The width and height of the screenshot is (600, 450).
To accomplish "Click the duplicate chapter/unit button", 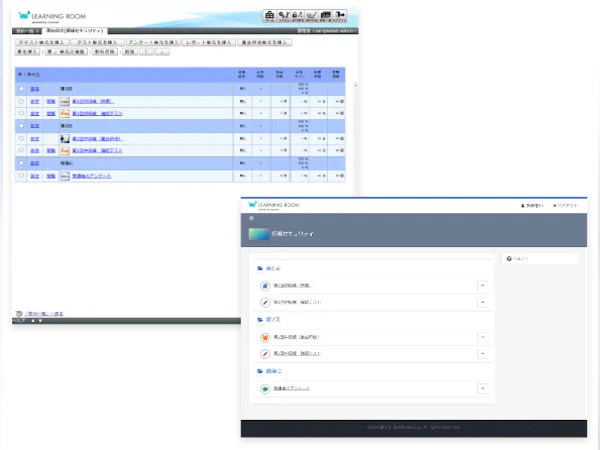I will tap(66, 52).
